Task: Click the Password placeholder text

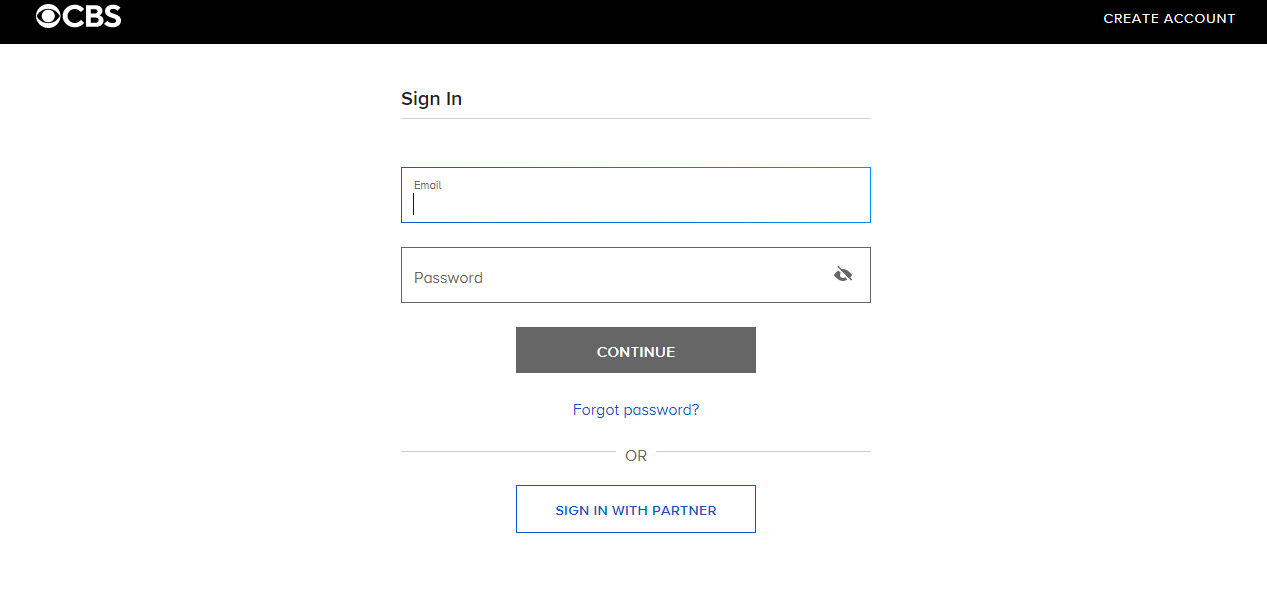Action: [x=448, y=278]
